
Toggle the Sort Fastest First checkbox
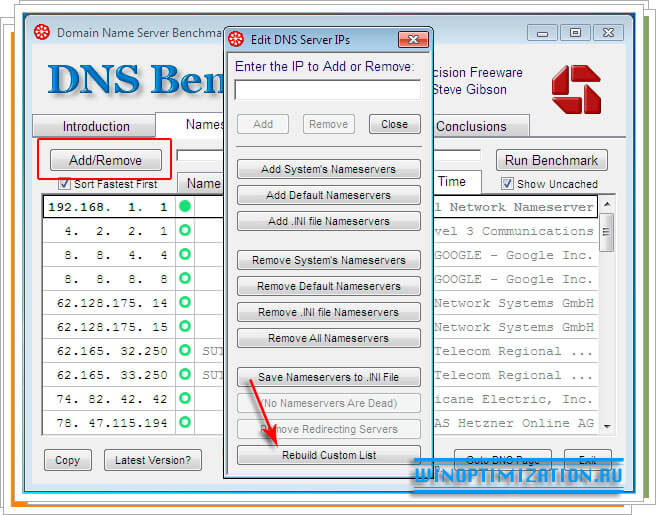(x=65, y=184)
